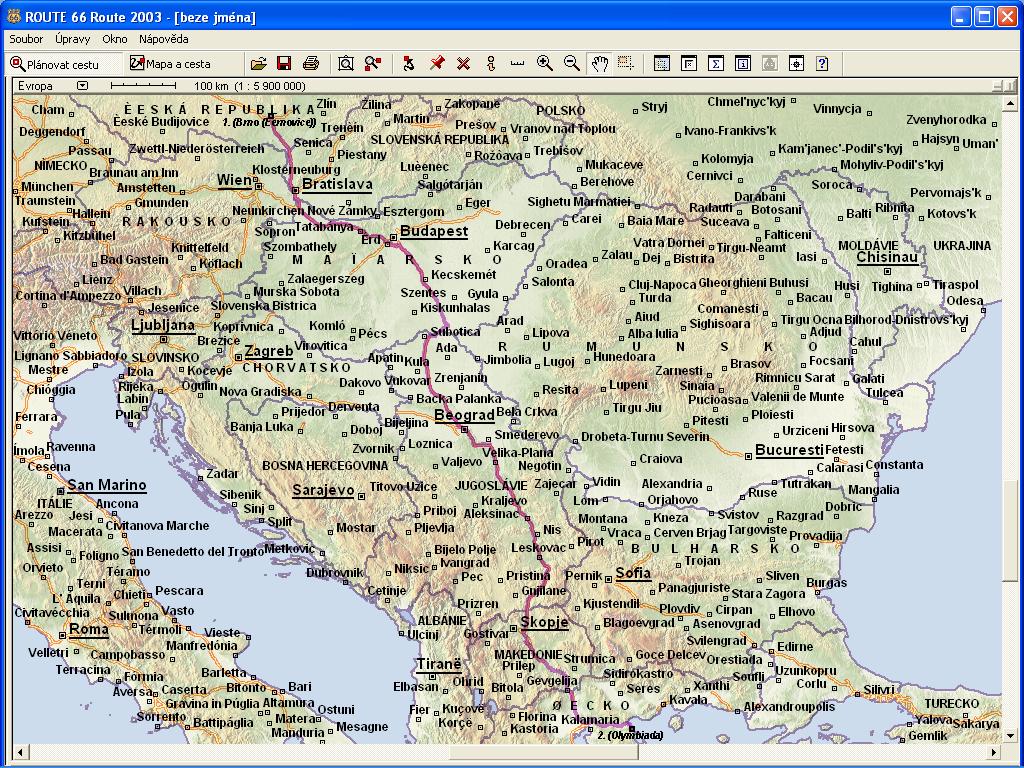Click the Ljubljana city label
This screenshot has height=768, width=1024.
pyautogui.click(x=163, y=325)
